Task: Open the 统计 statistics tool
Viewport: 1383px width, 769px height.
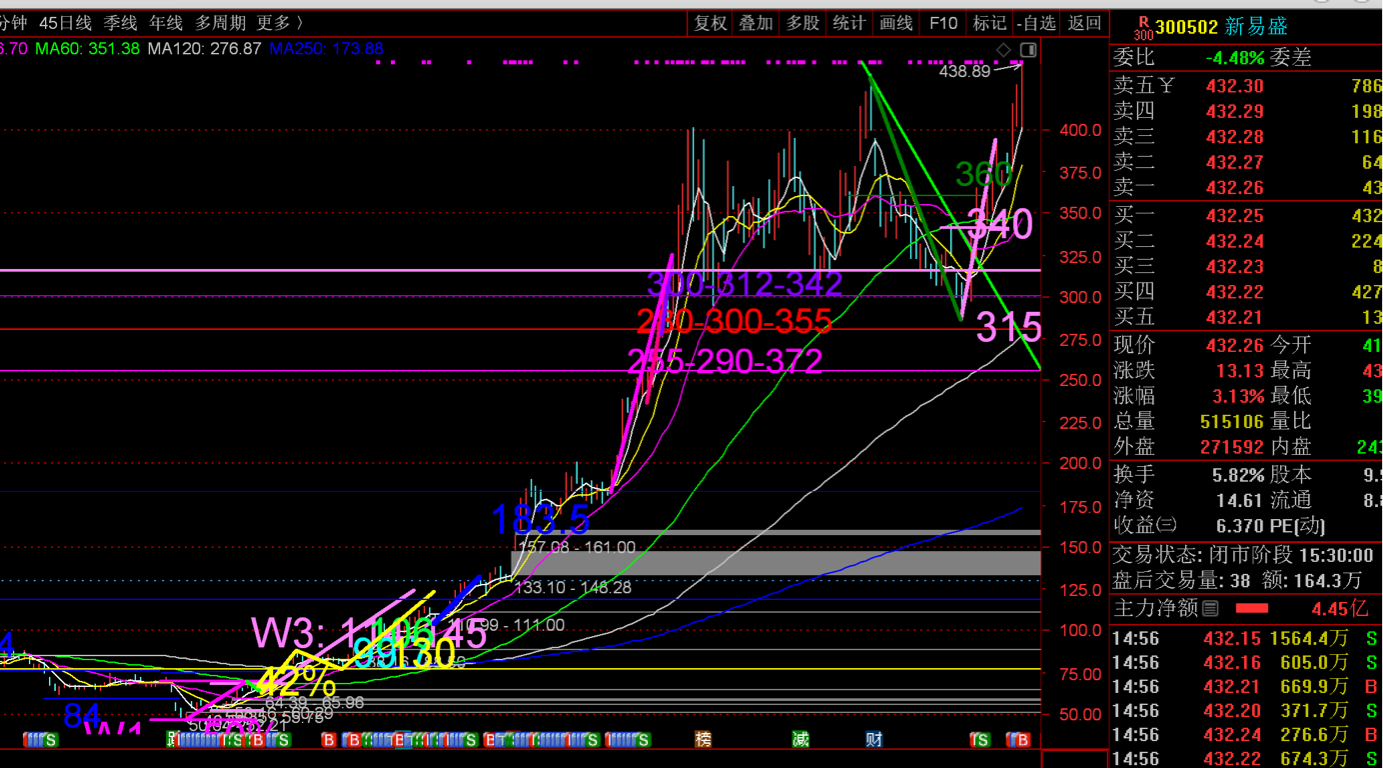Action: [x=849, y=23]
